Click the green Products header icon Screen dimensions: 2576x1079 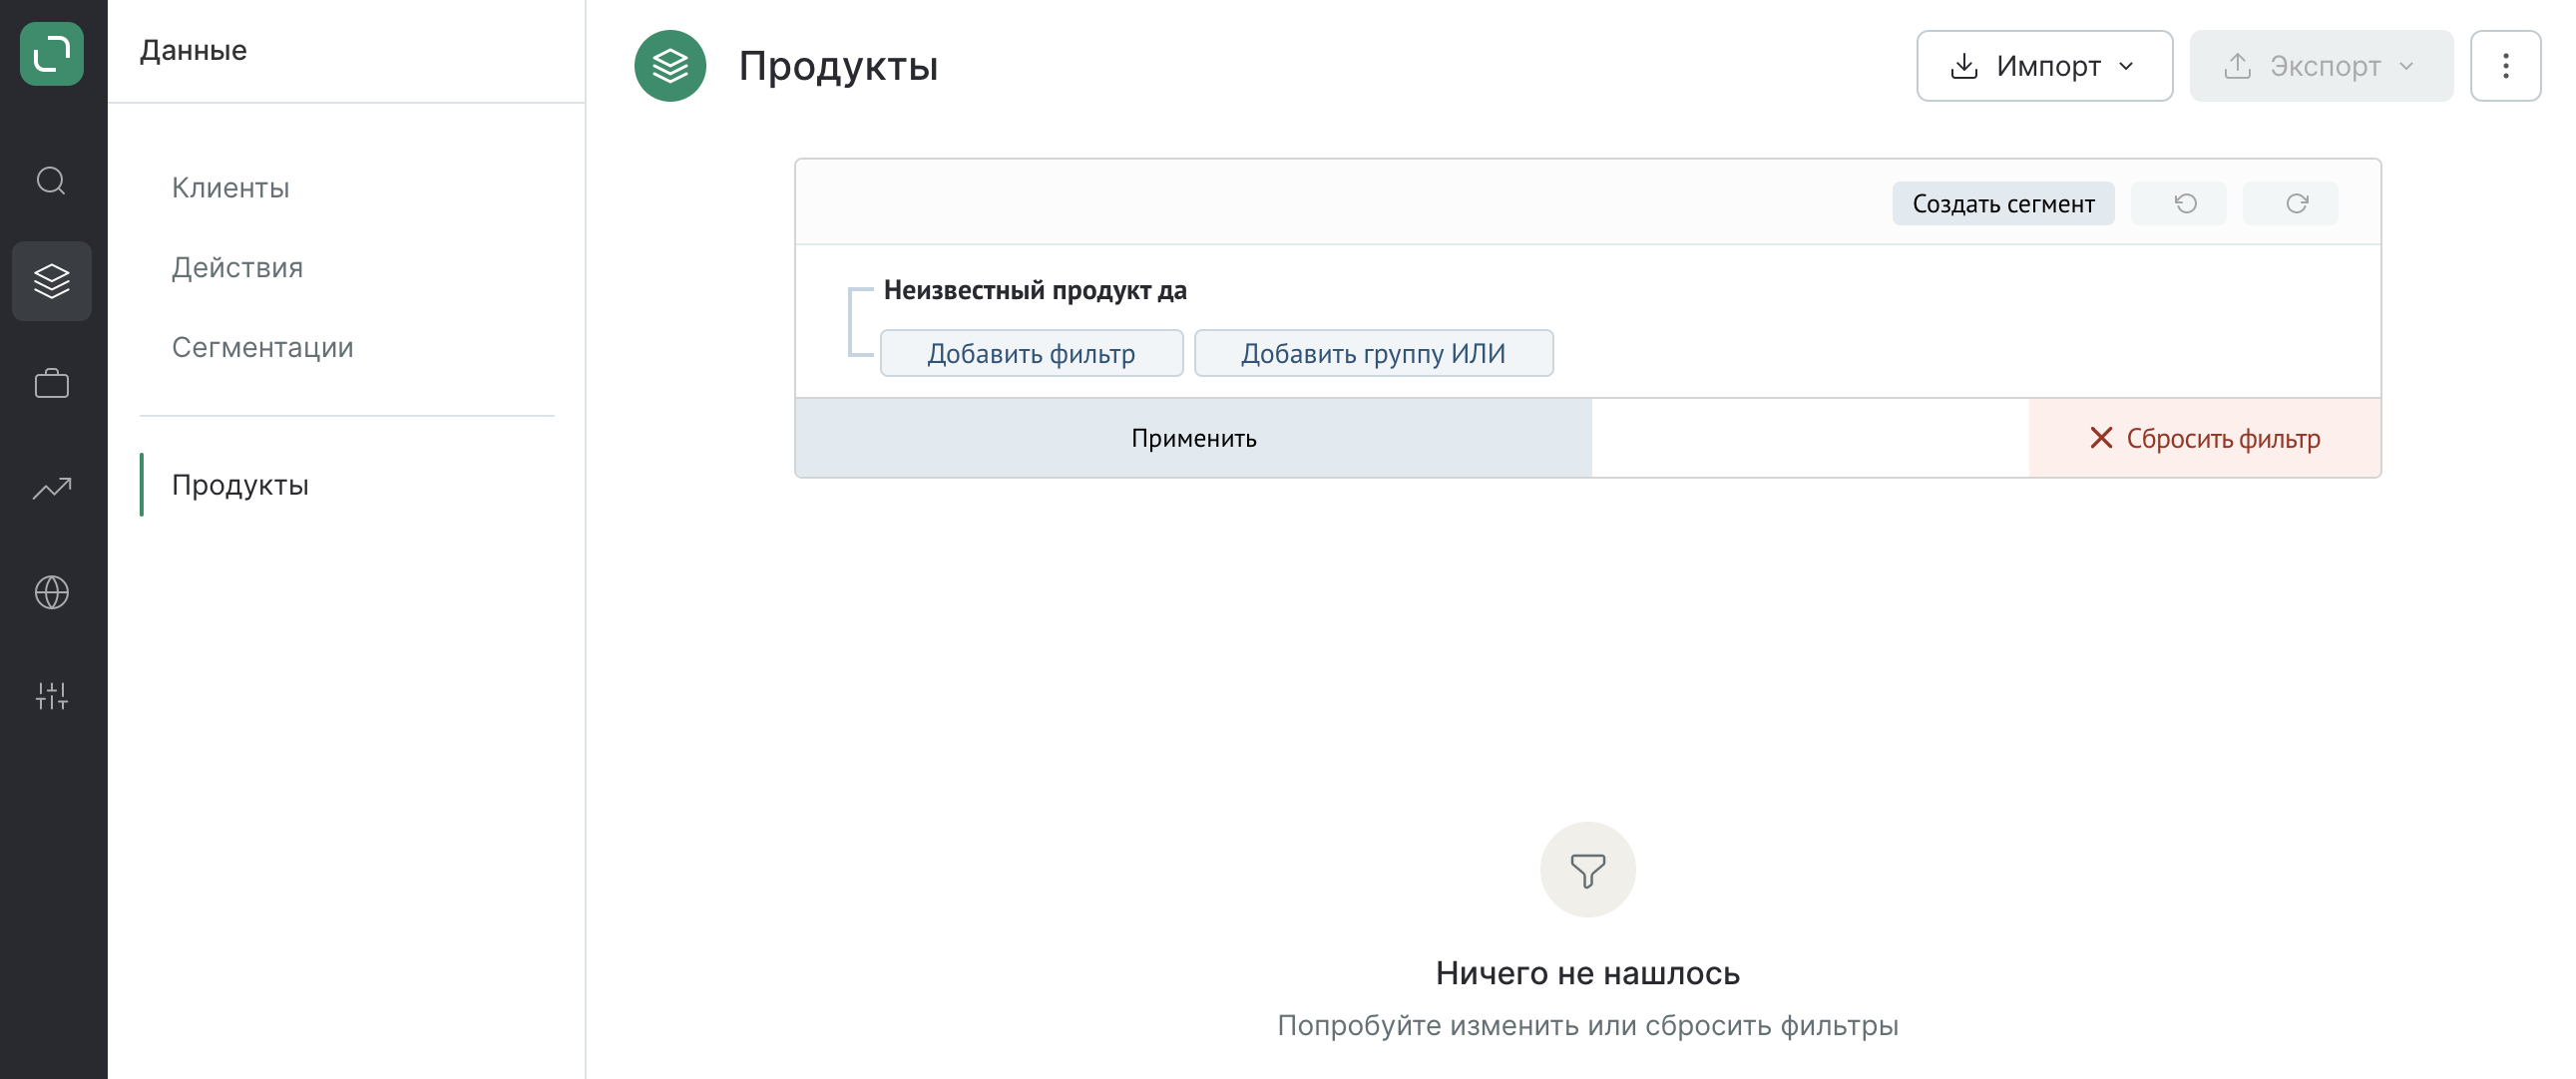pos(670,66)
